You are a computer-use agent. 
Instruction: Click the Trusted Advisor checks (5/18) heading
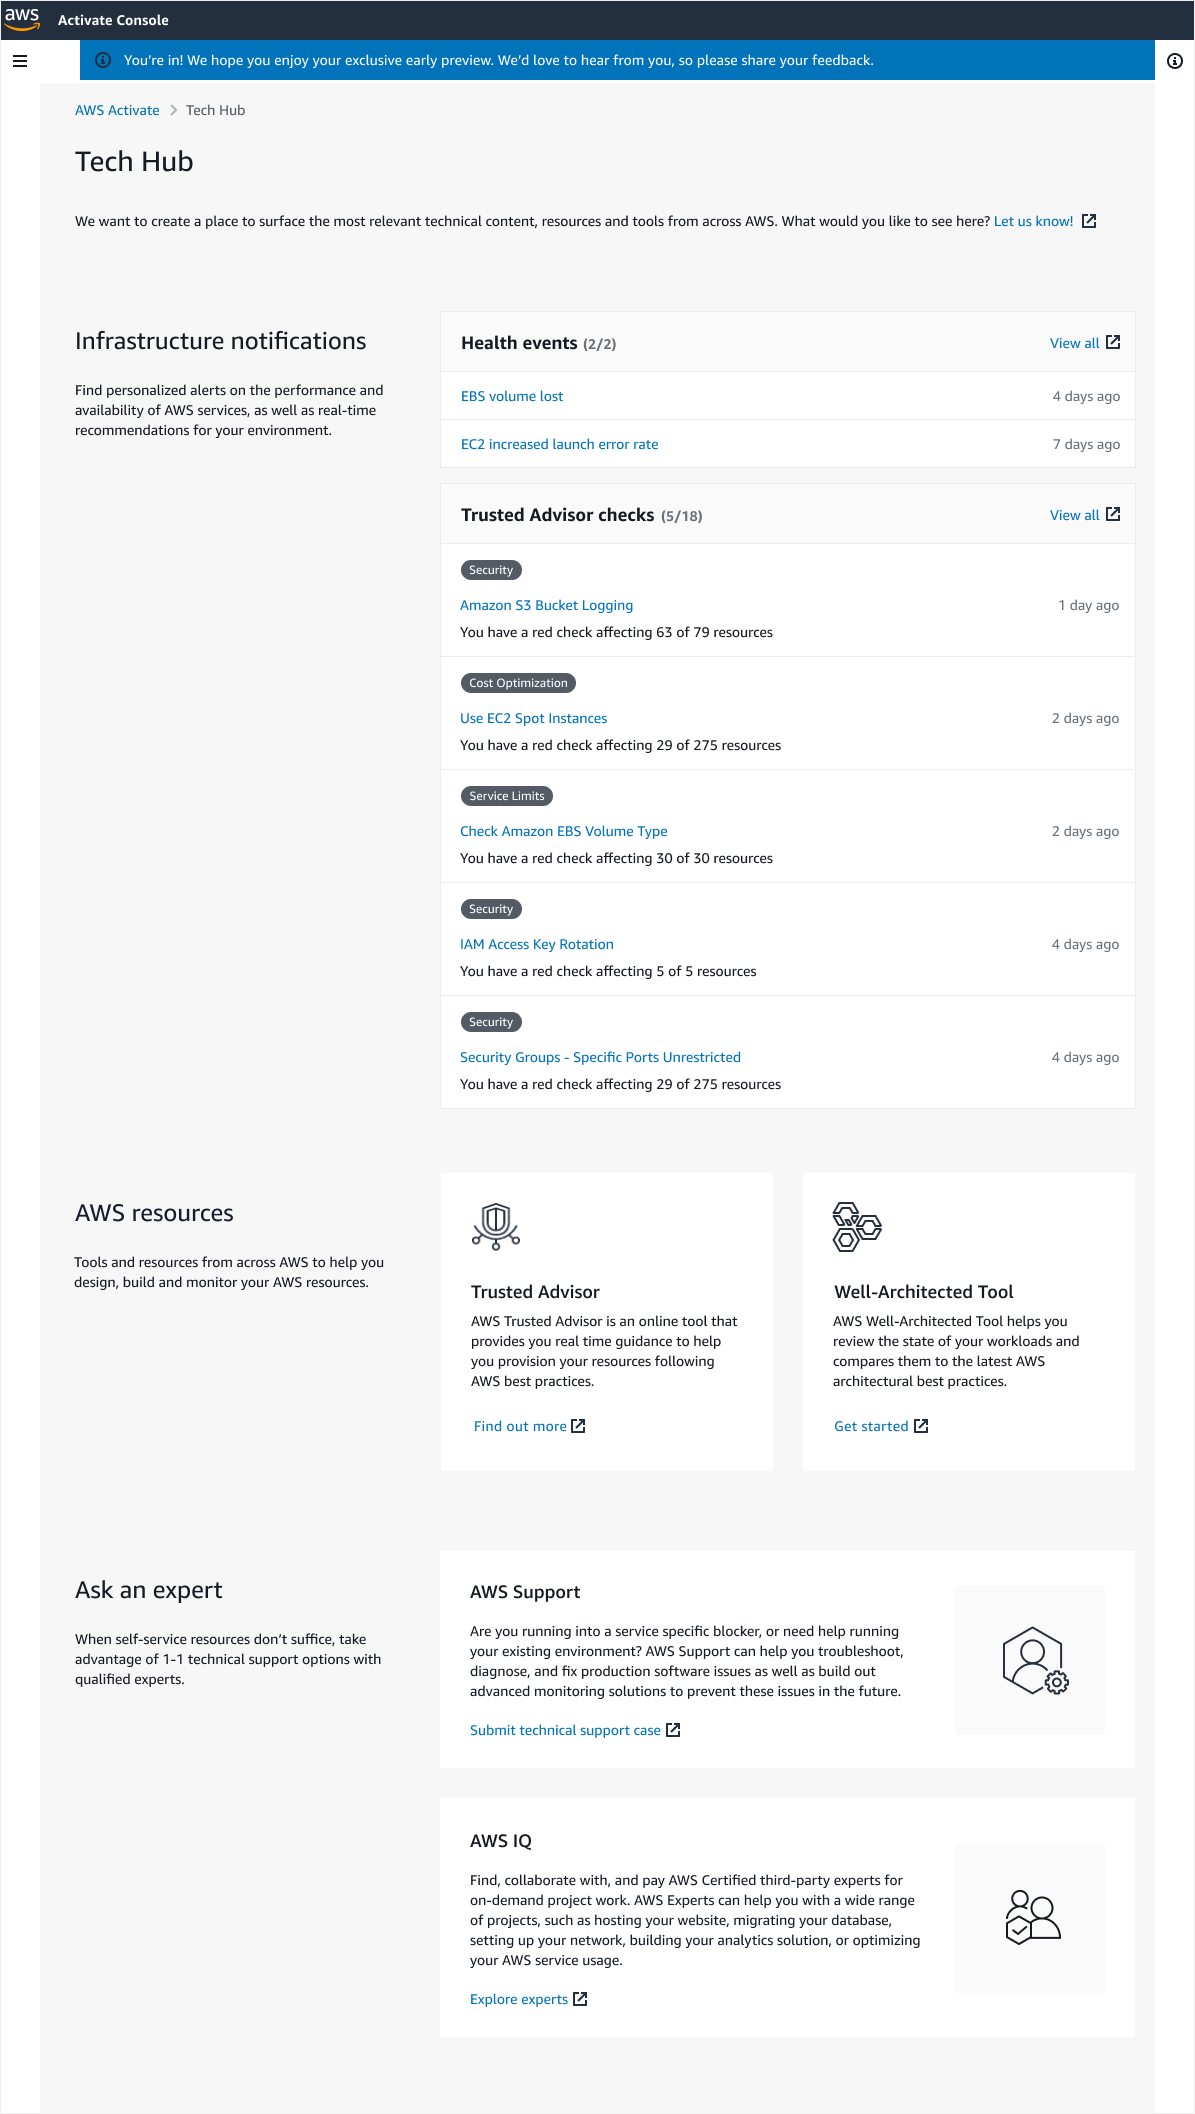coord(581,515)
